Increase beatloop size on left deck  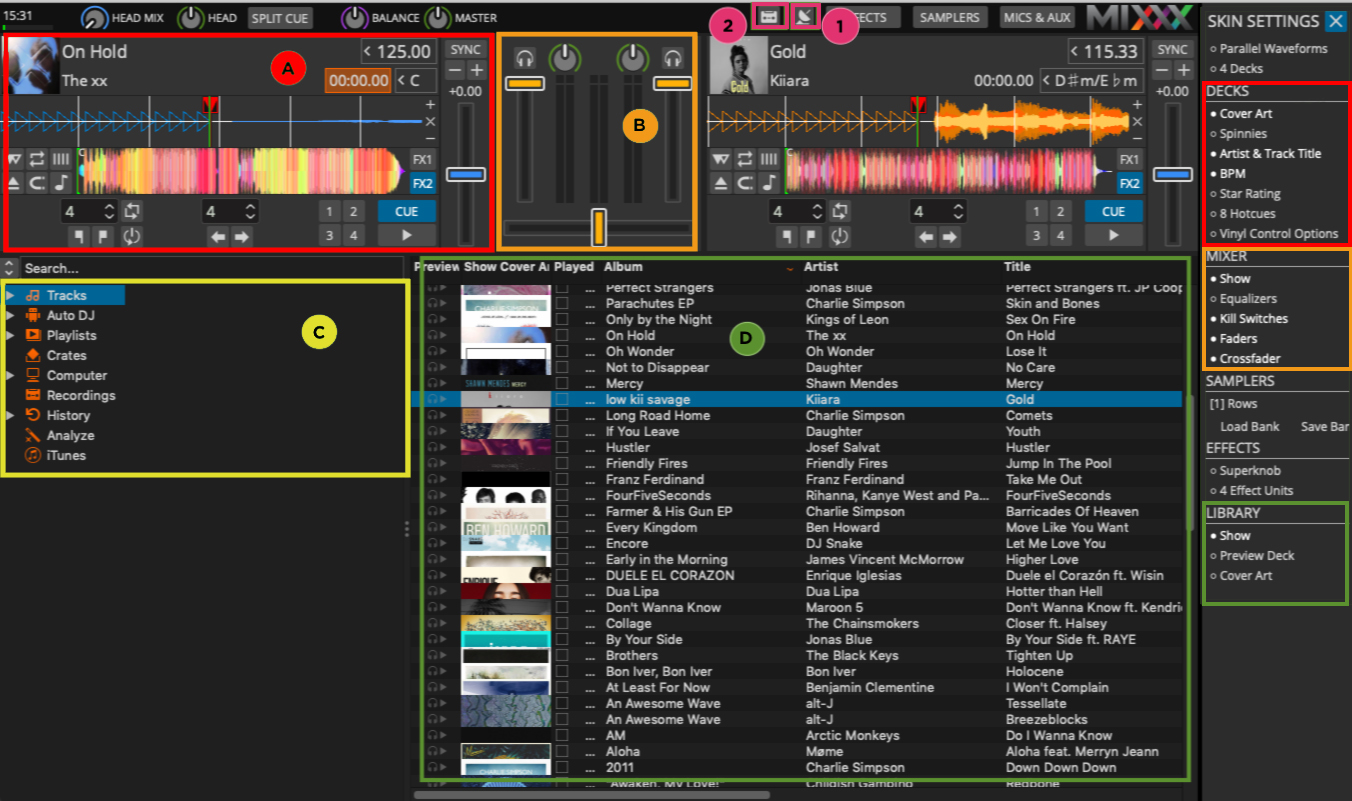coord(110,206)
